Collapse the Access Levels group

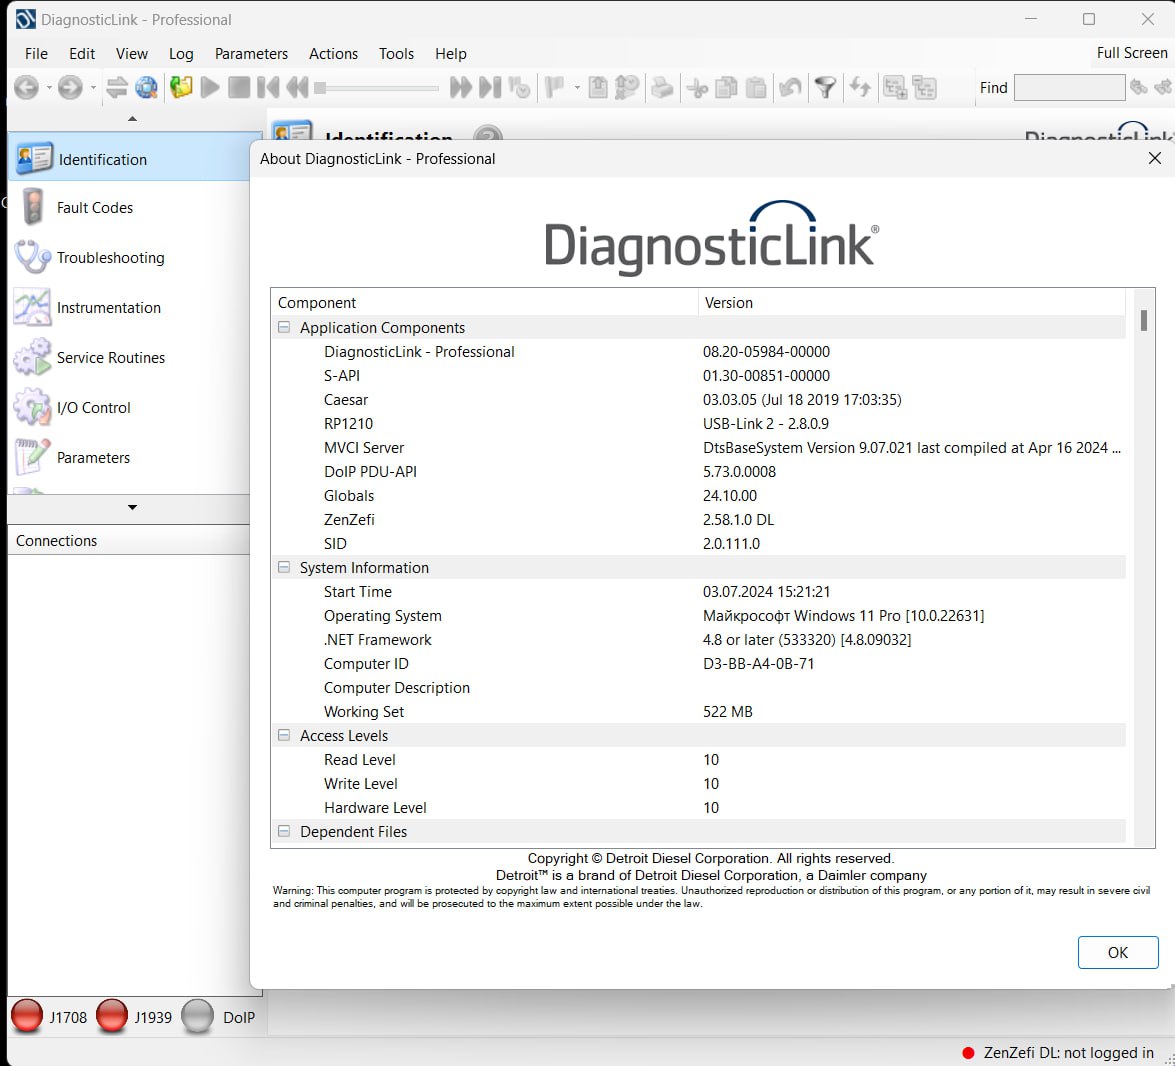(x=284, y=735)
